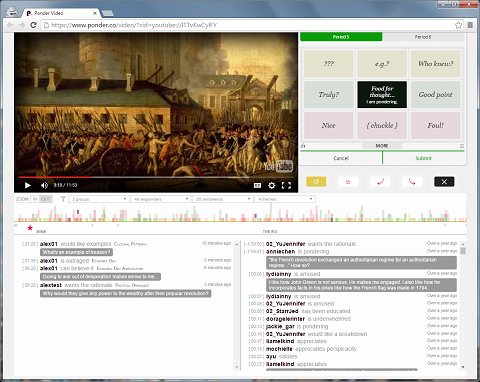Enter fullscreen video mode
The height and width of the screenshot is (382, 480).
point(286,185)
